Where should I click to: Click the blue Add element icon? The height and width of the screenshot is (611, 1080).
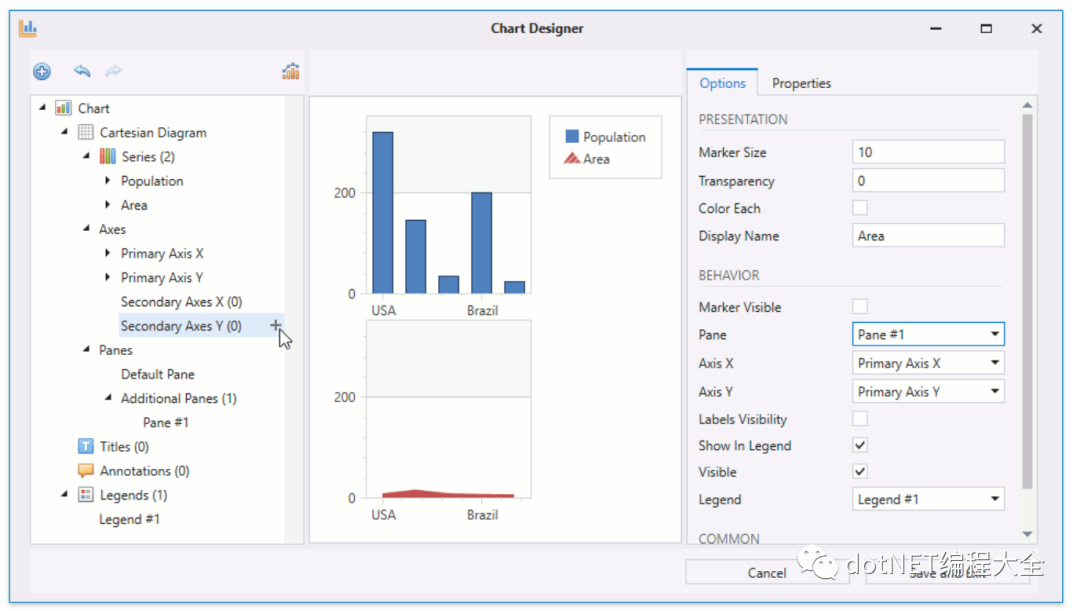(x=42, y=71)
